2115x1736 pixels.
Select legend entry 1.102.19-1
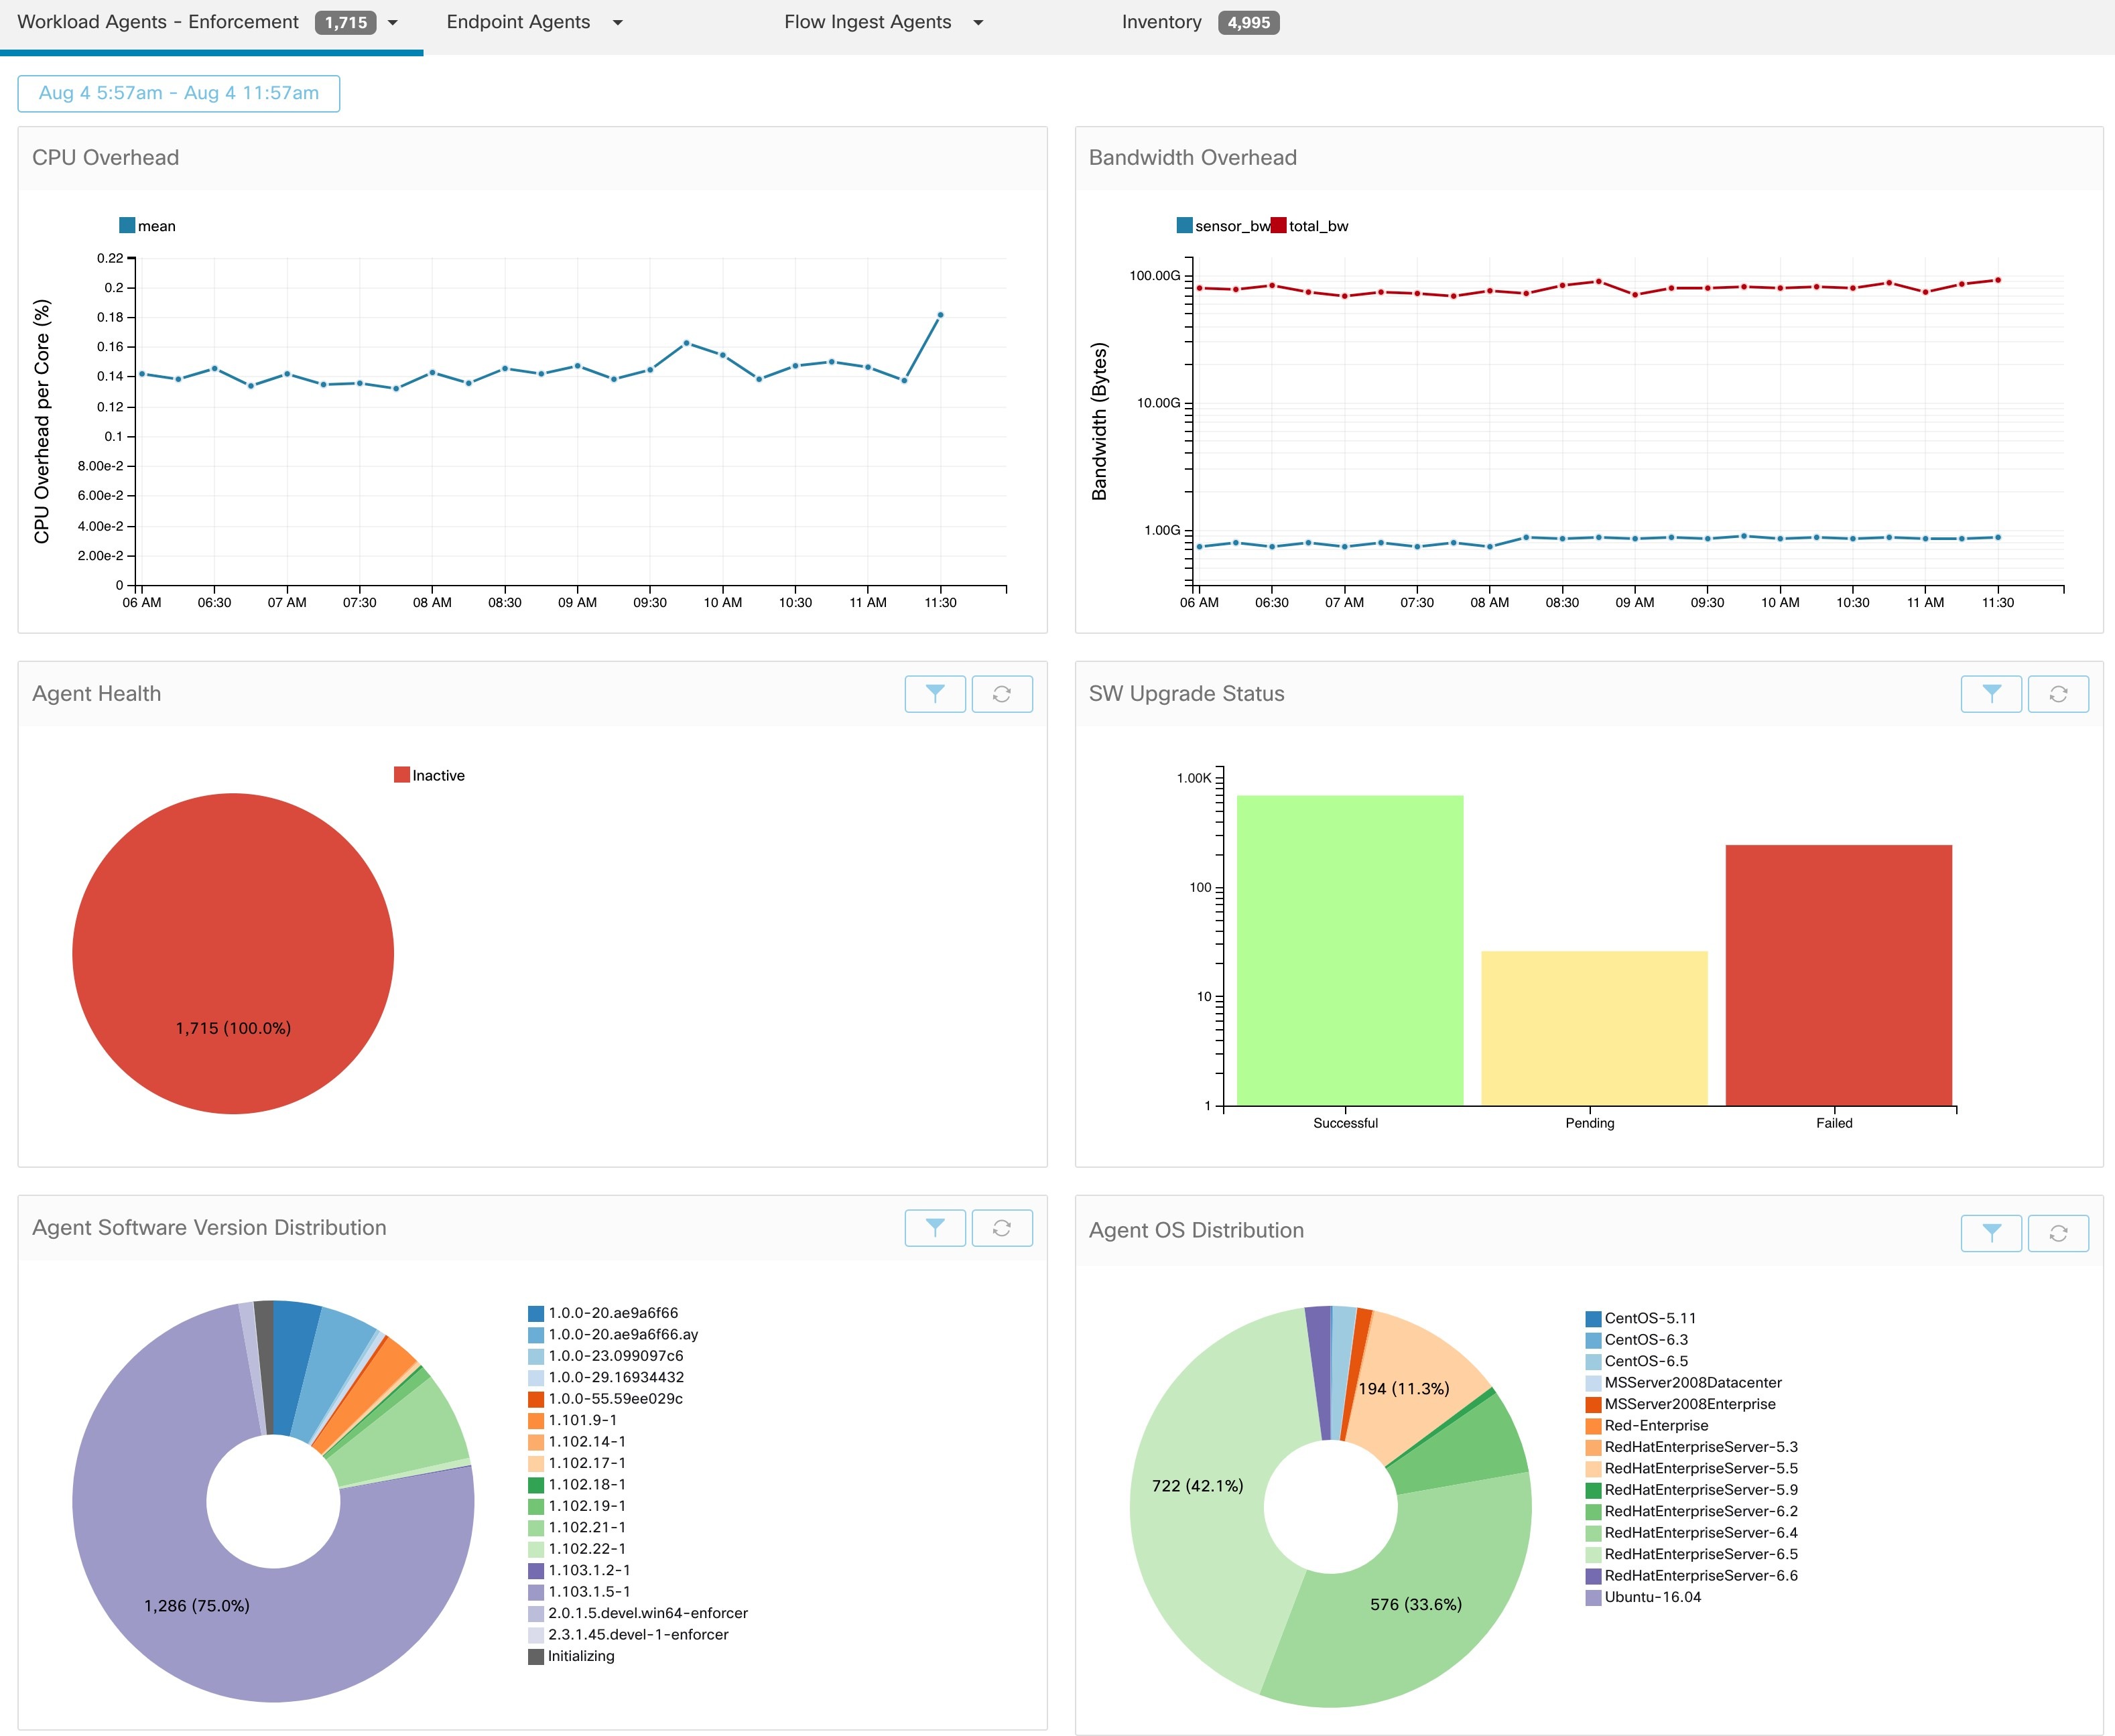click(x=577, y=1506)
